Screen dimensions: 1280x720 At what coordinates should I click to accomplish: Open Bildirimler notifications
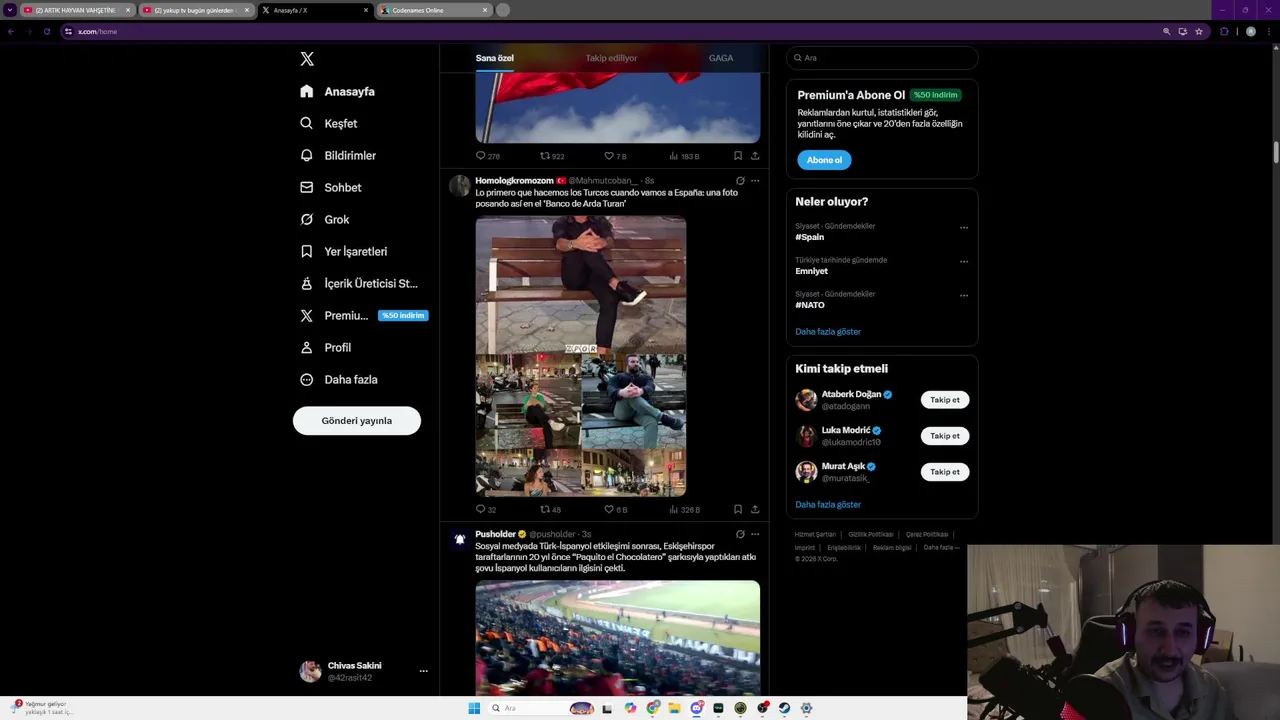click(338, 155)
